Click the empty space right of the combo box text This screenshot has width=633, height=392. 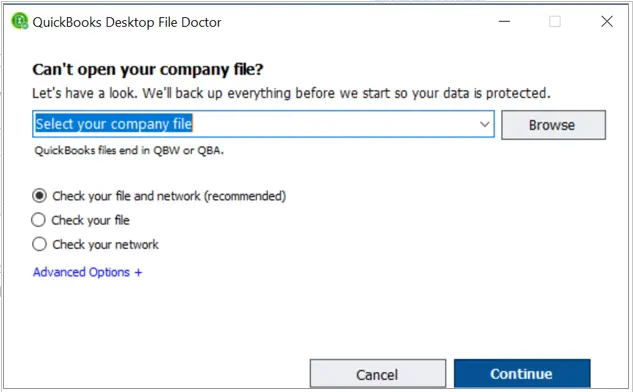pyautogui.click(x=335, y=124)
